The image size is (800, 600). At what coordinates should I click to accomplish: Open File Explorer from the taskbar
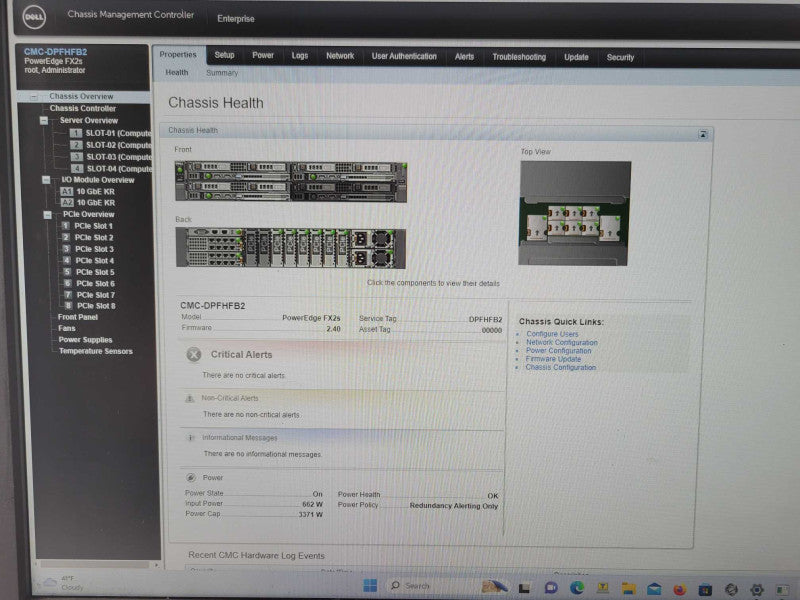tap(629, 589)
